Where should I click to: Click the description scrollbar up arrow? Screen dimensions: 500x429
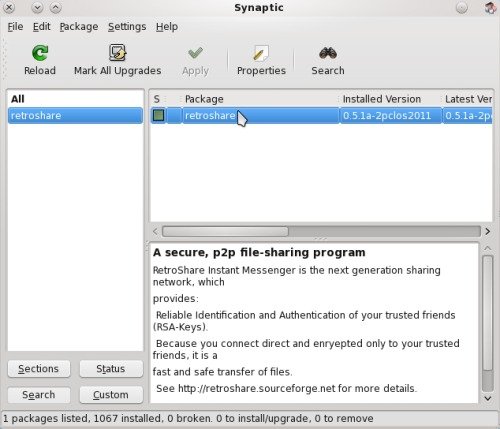click(x=488, y=248)
